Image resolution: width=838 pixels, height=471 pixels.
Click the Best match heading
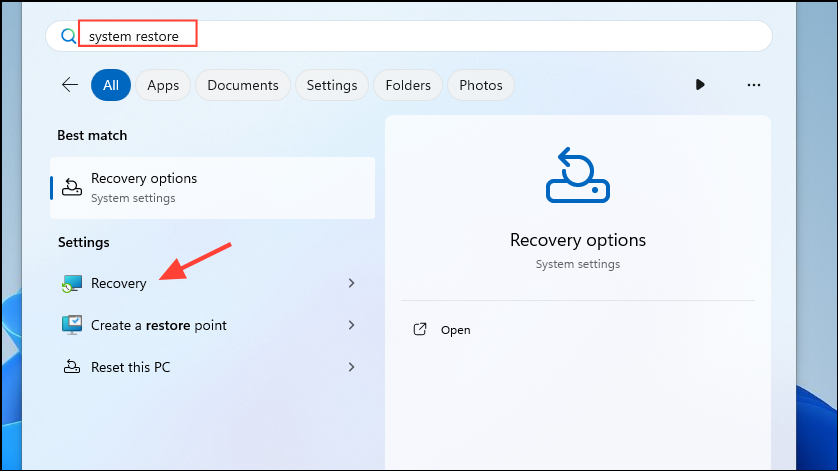pyautogui.click(x=92, y=135)
